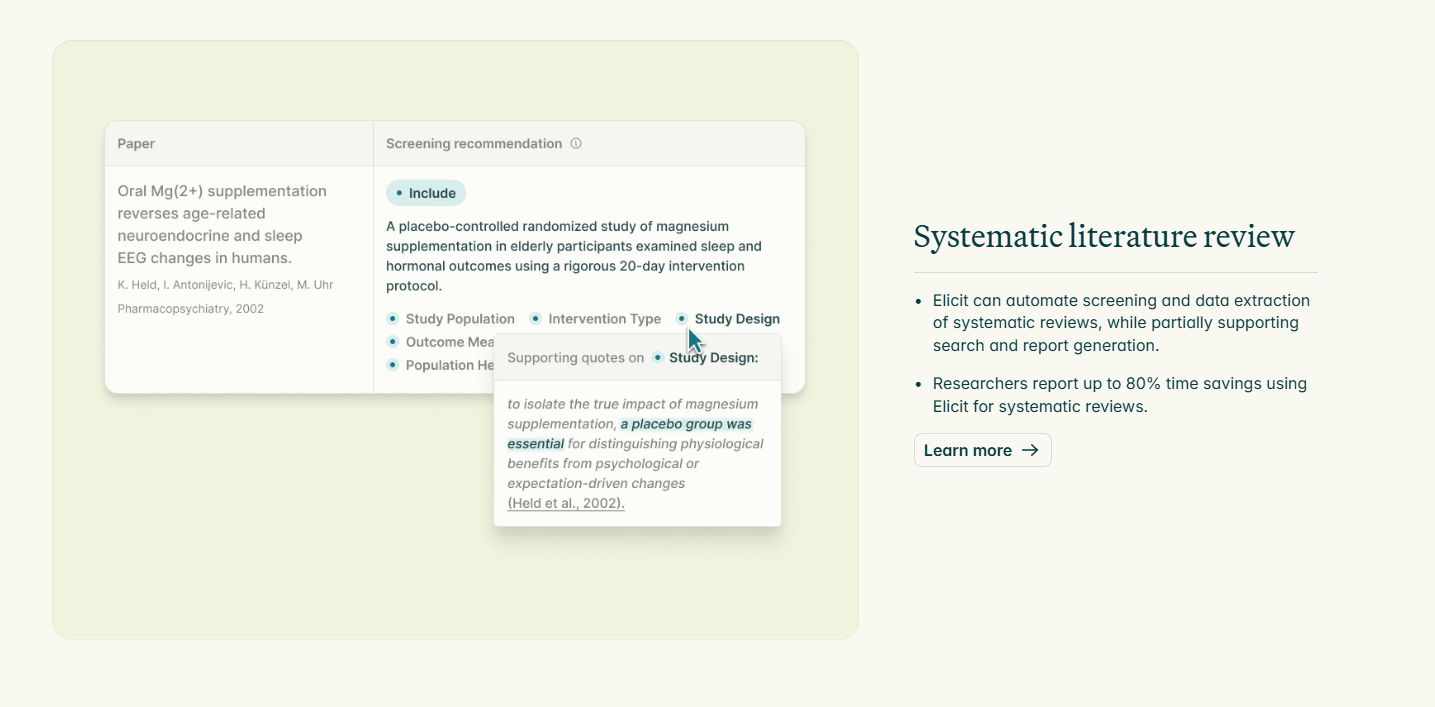Click the highlighted quote 'a placebo group was'
Image resolution: width=1435 pixels, height=707 pixels.
686,424
